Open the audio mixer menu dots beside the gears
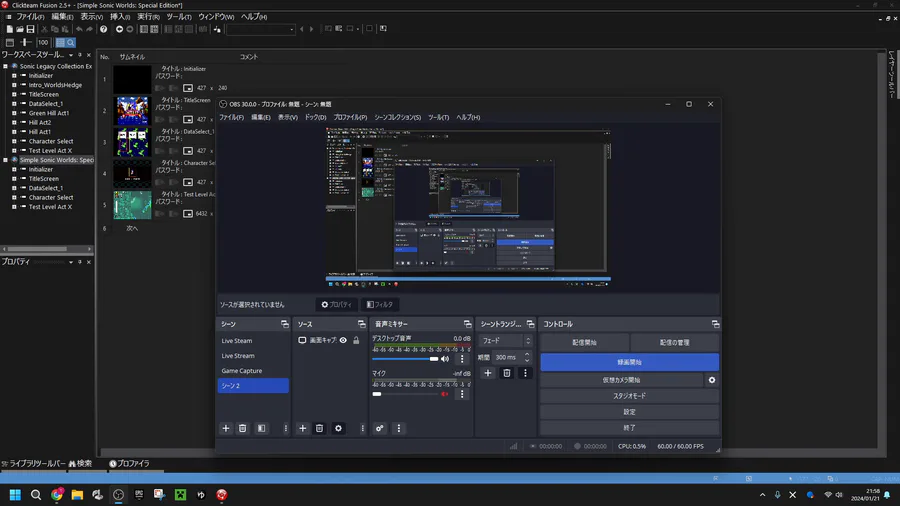Image resolution: width=900 pixels, height=506 pixels. pos(399,429)
